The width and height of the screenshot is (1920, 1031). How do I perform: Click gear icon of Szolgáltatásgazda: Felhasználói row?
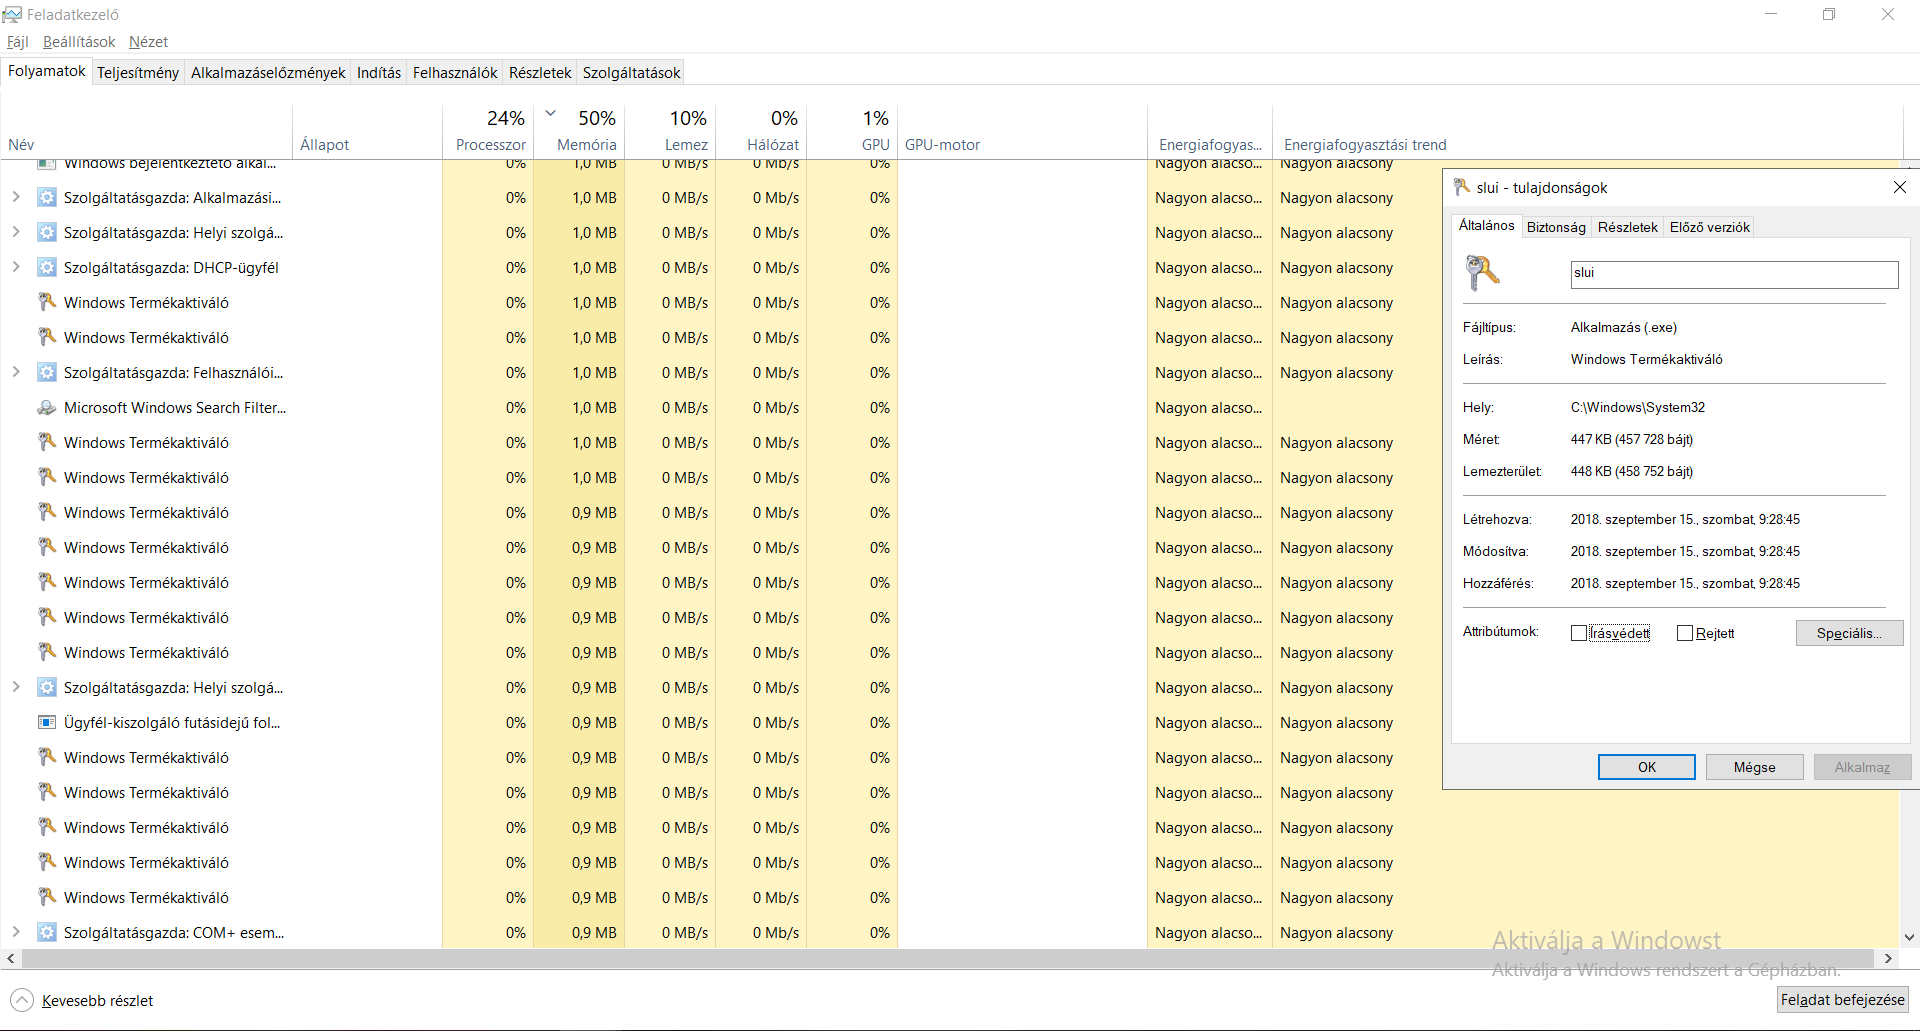coord(46,373)
